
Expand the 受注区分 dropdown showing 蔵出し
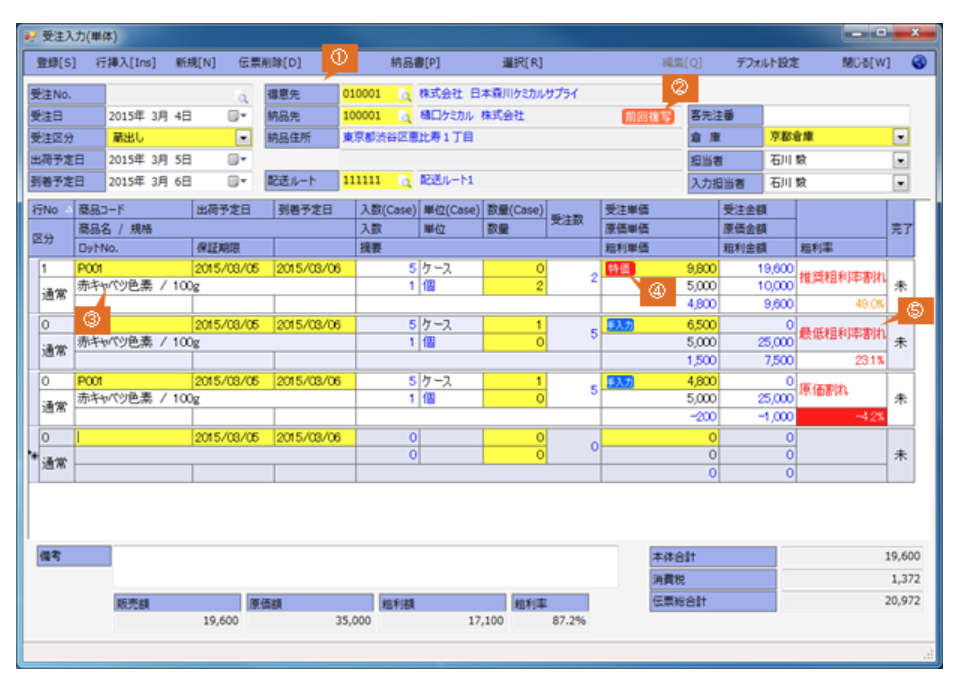[x=242, y=138]
